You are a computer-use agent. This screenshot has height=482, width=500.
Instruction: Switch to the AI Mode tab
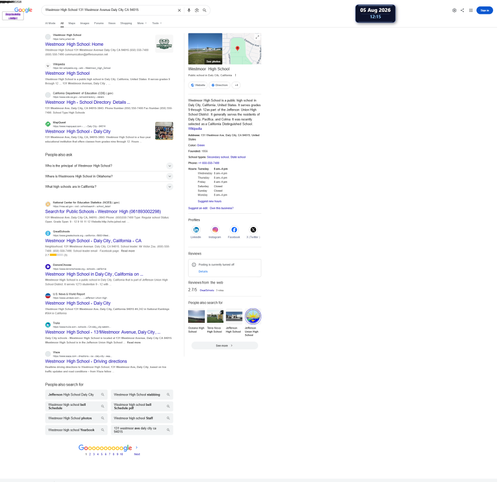coord(50,23)
